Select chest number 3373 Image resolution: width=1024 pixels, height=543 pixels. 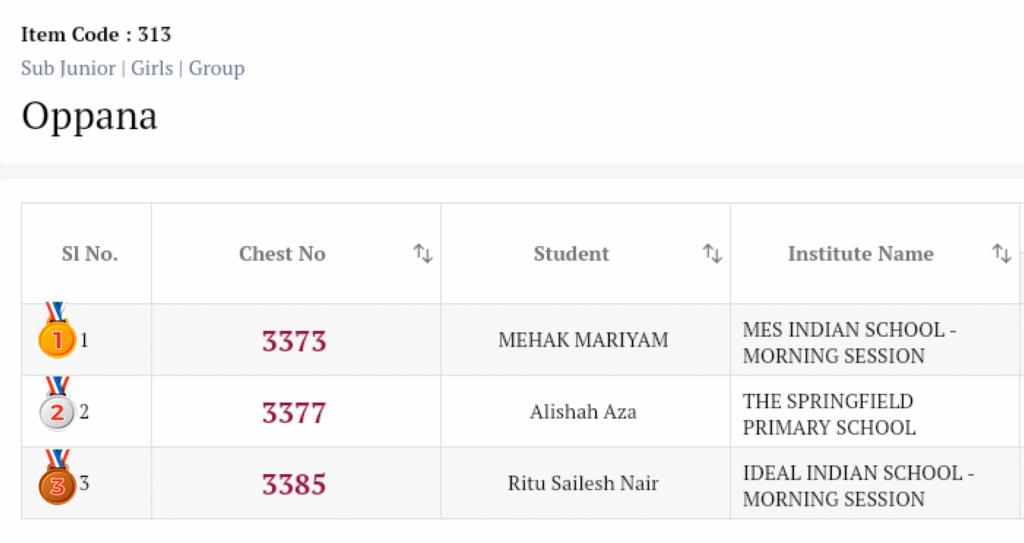[x=294, y=341]
